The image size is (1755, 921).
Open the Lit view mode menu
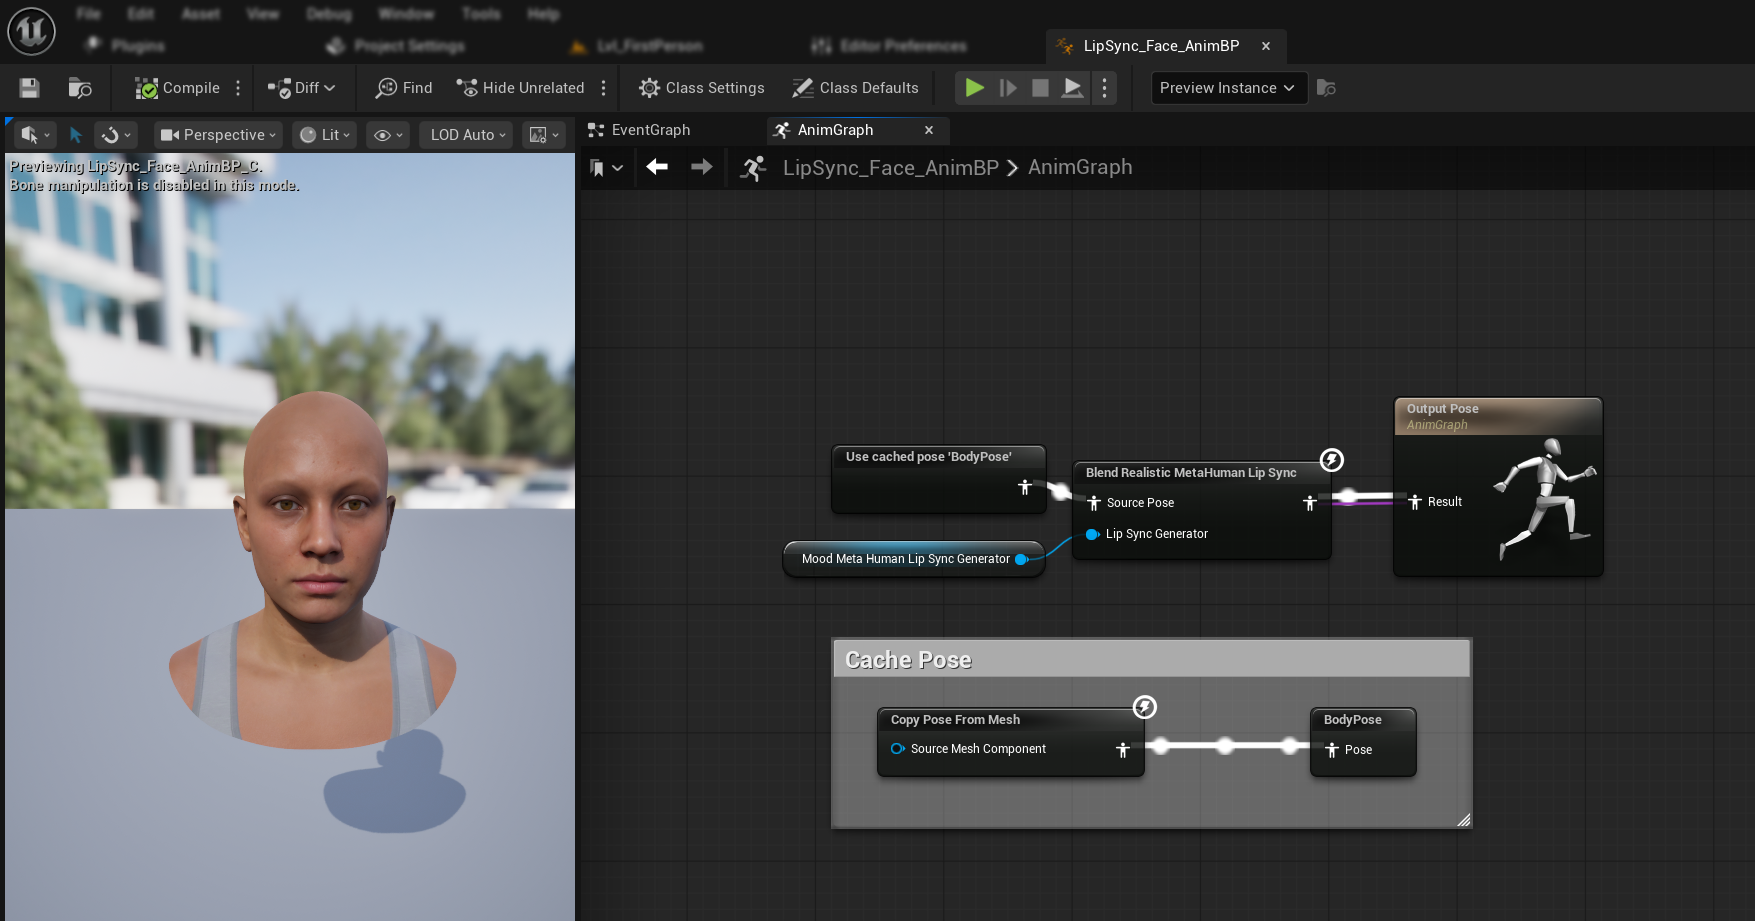pyautogui.click(x=325, y=135)
